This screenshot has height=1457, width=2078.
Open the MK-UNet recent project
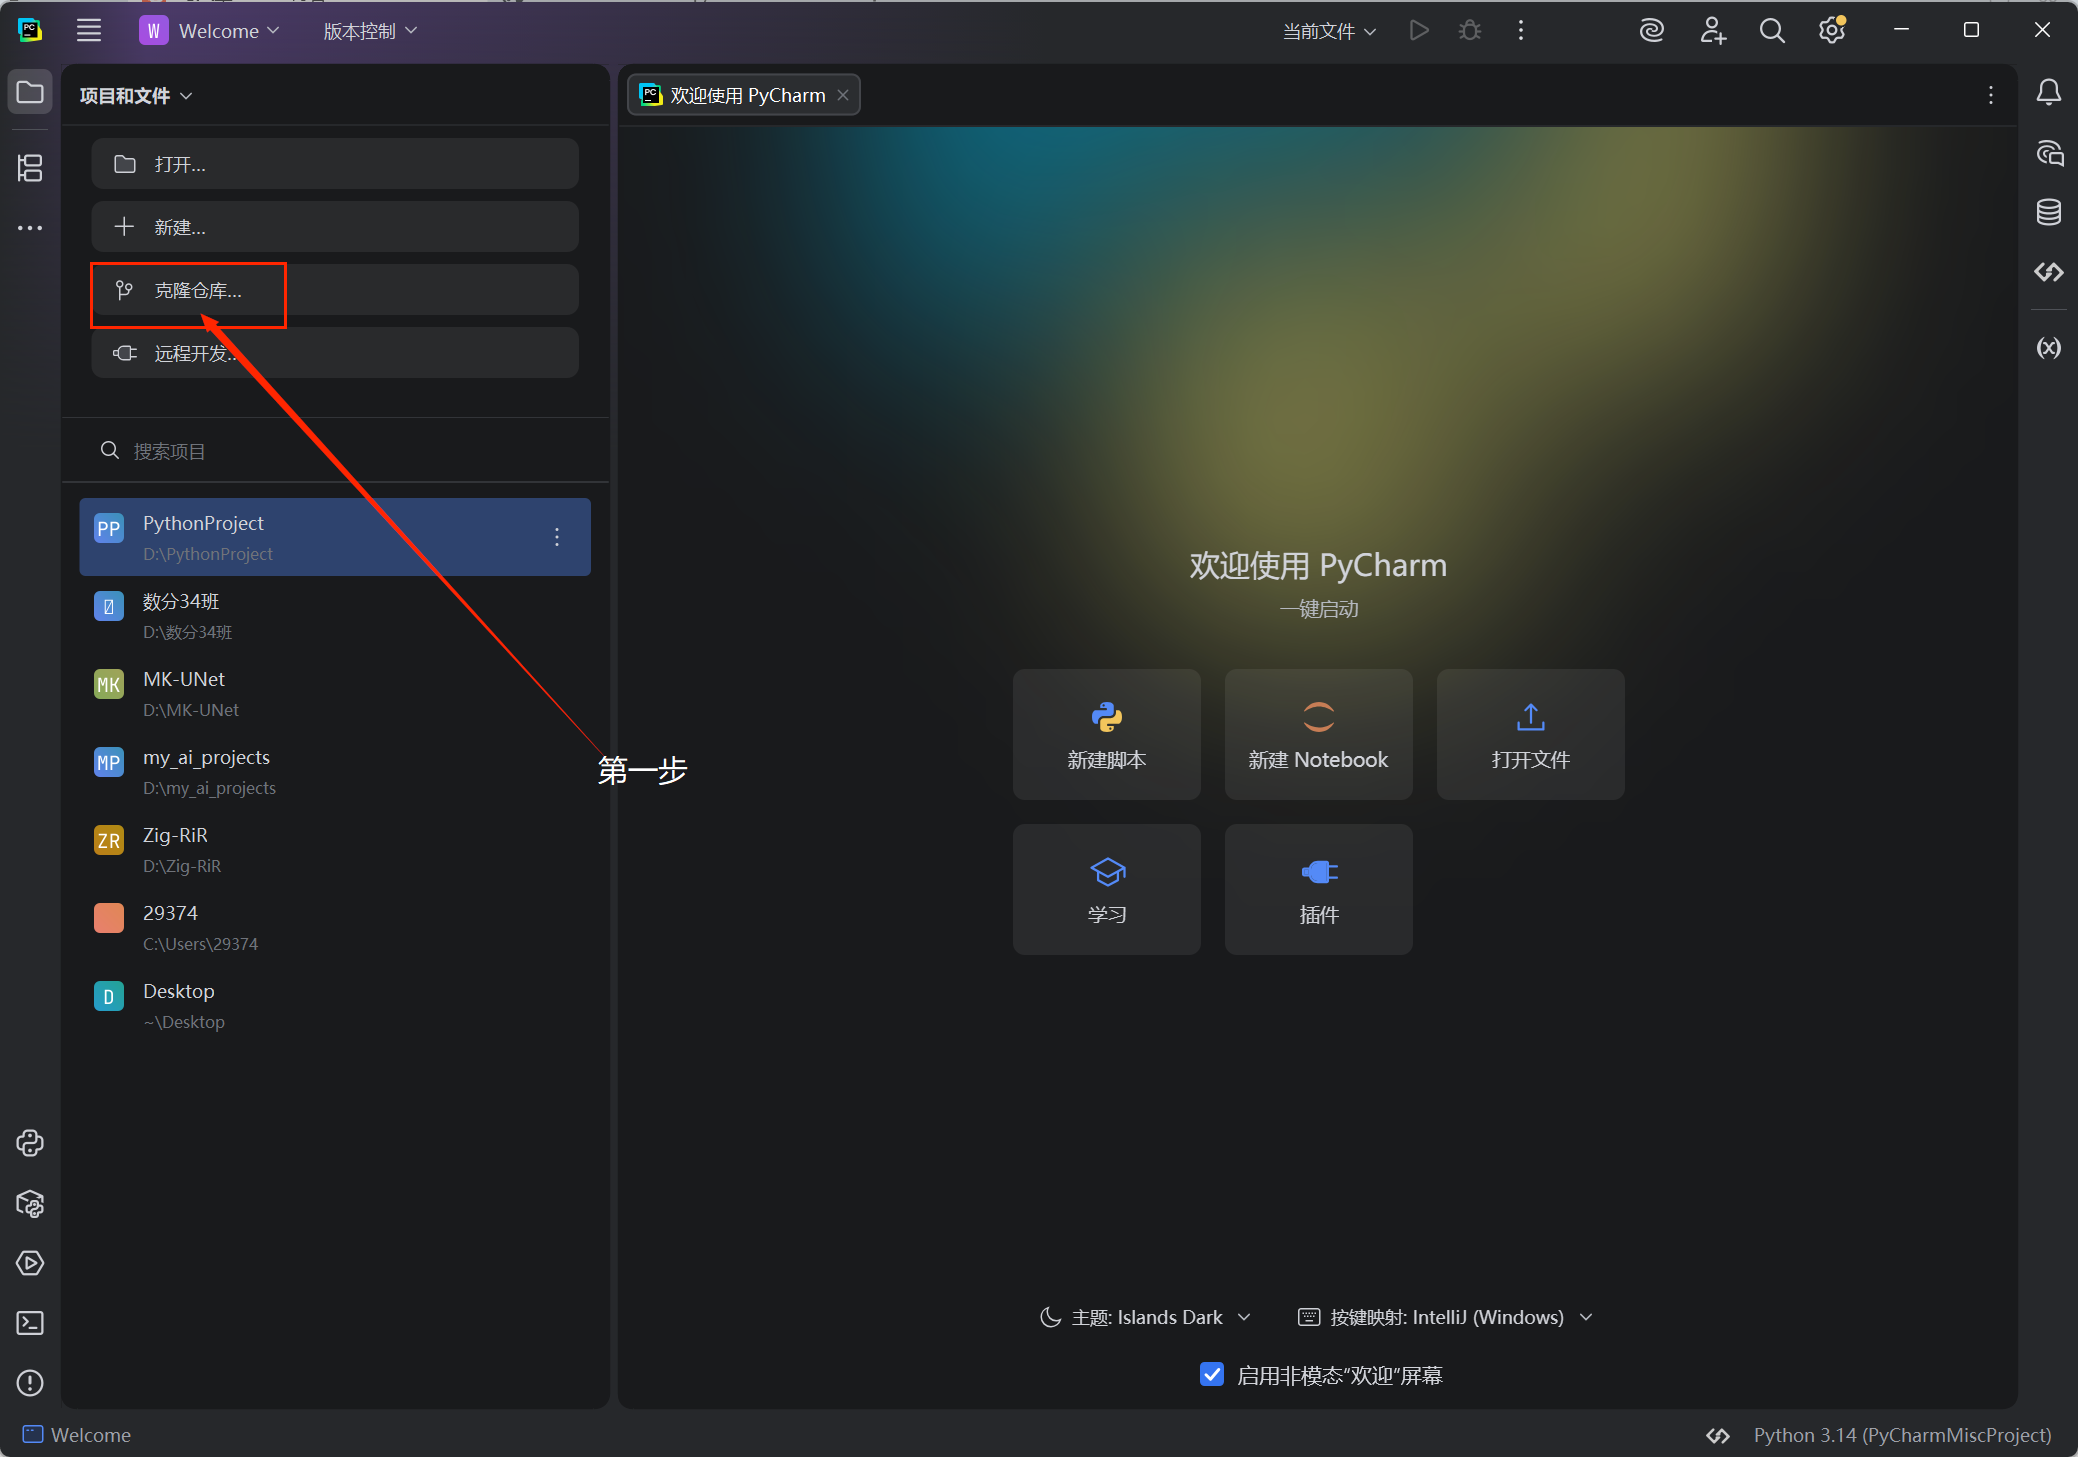335,693
